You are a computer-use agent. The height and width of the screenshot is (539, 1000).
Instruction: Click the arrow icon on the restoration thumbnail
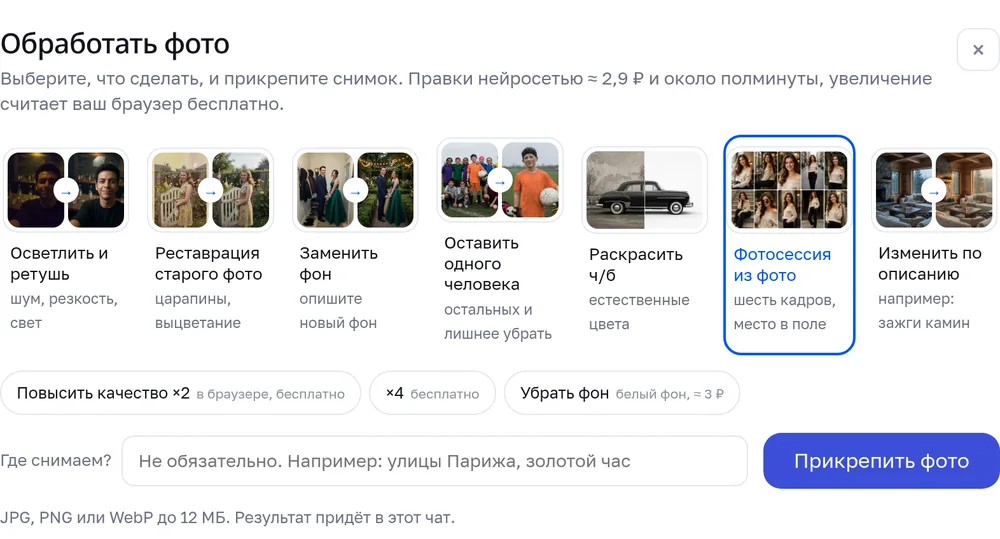(210, 190)
